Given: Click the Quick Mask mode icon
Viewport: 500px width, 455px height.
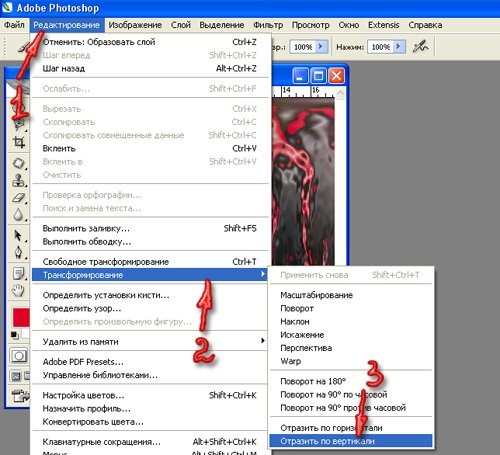Looking at the screenshot, I should 18,356.
